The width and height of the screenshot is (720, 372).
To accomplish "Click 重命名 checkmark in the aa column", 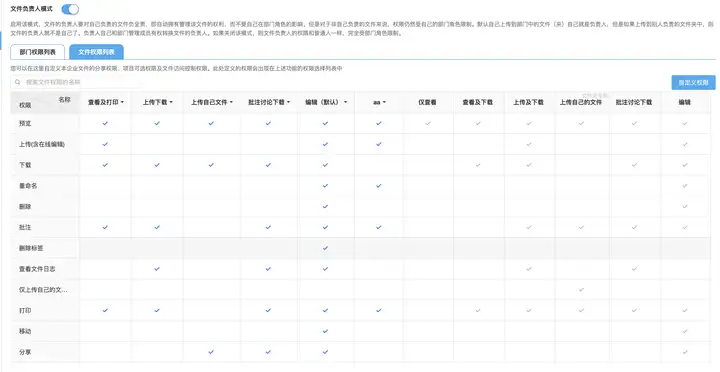I will [379, 186].
